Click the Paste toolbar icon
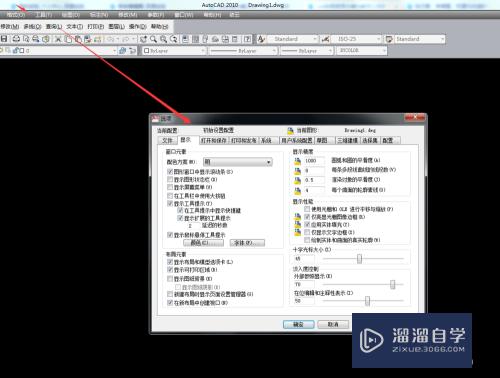Viewport: 500px width, 378px height. point(78,39)
